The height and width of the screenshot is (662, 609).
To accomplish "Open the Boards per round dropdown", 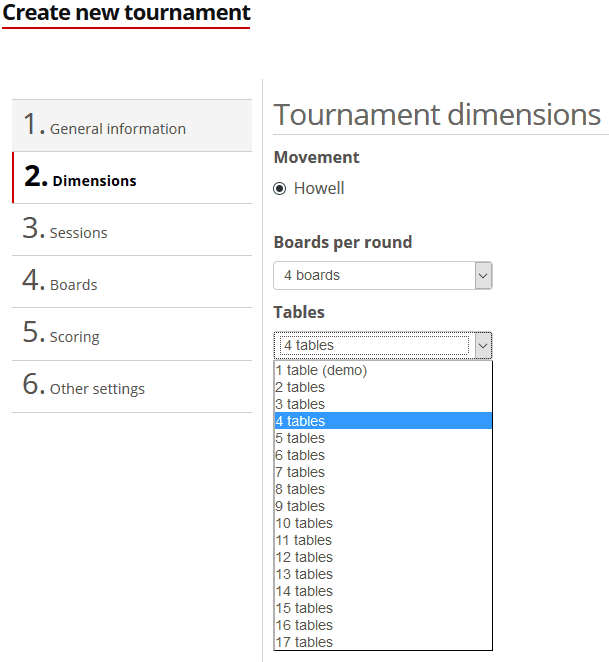I will 382,275.
